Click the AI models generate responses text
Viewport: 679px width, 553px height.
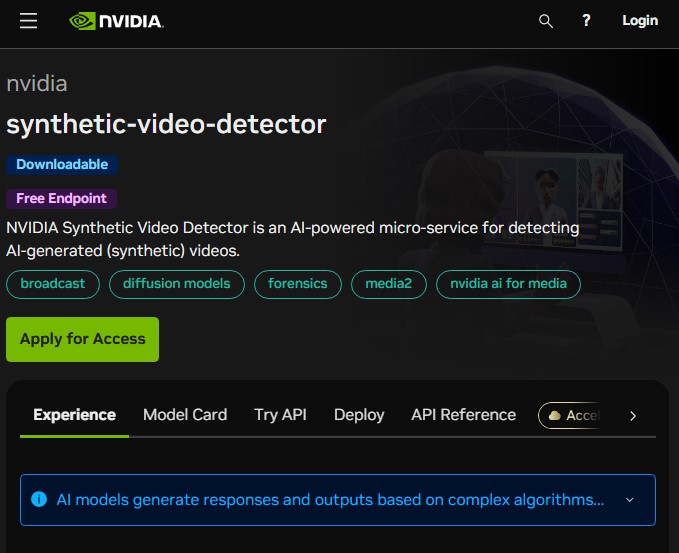(330, 500)
